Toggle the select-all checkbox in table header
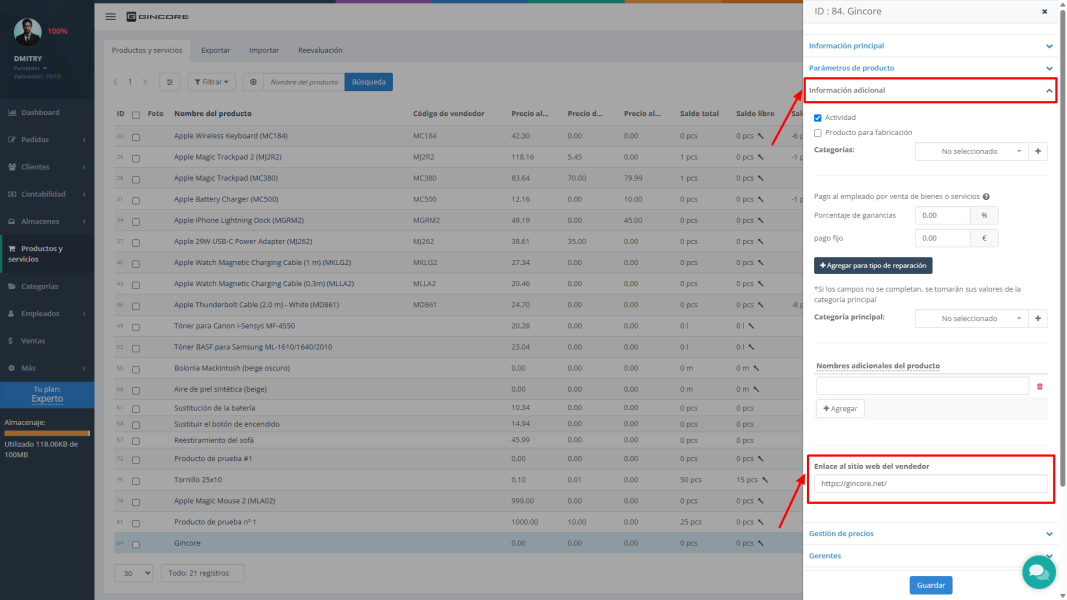 click(x=136, y=115)
